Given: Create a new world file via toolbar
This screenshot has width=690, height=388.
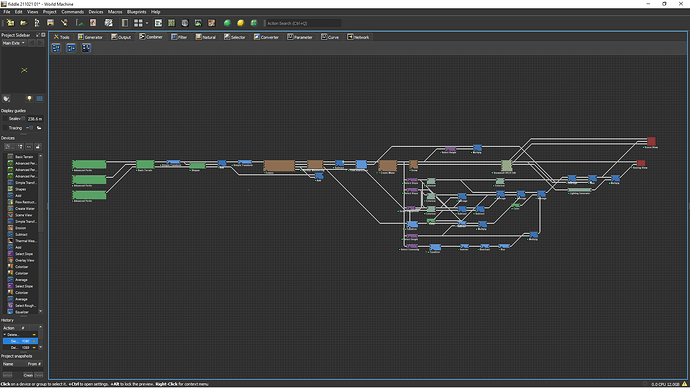Looking at the screenshot, I should pos(10,23).
